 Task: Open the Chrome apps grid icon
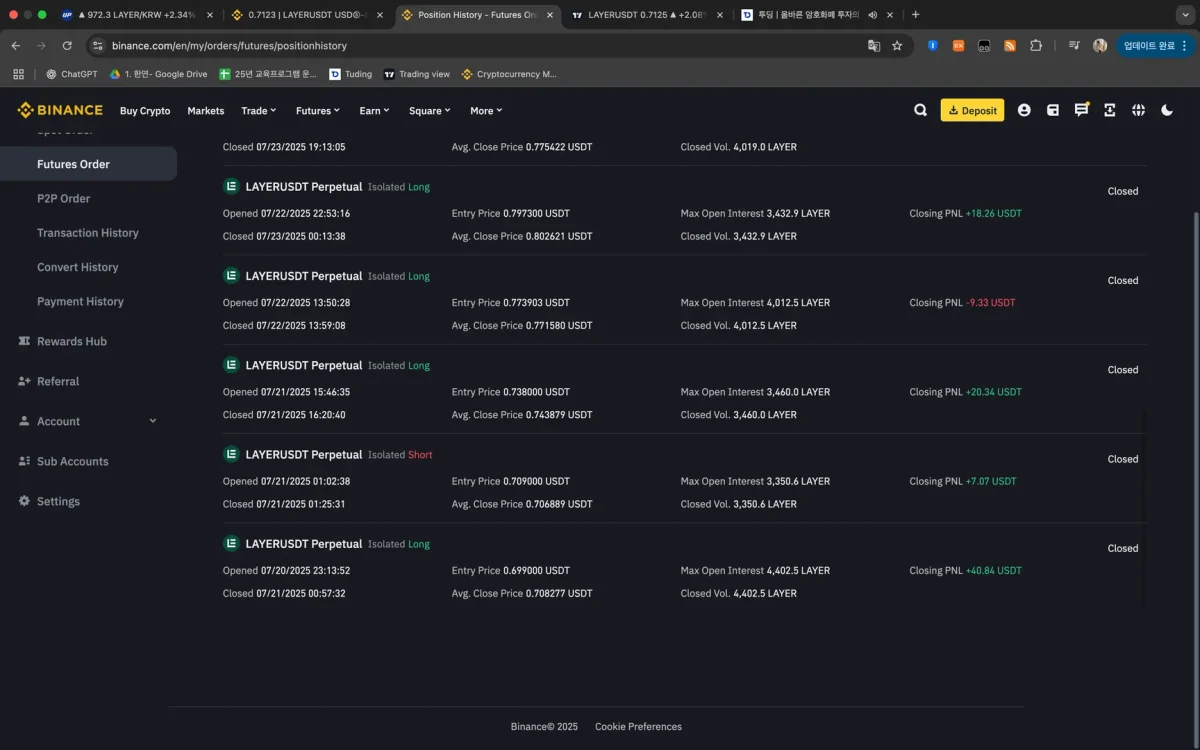point(18,74)
